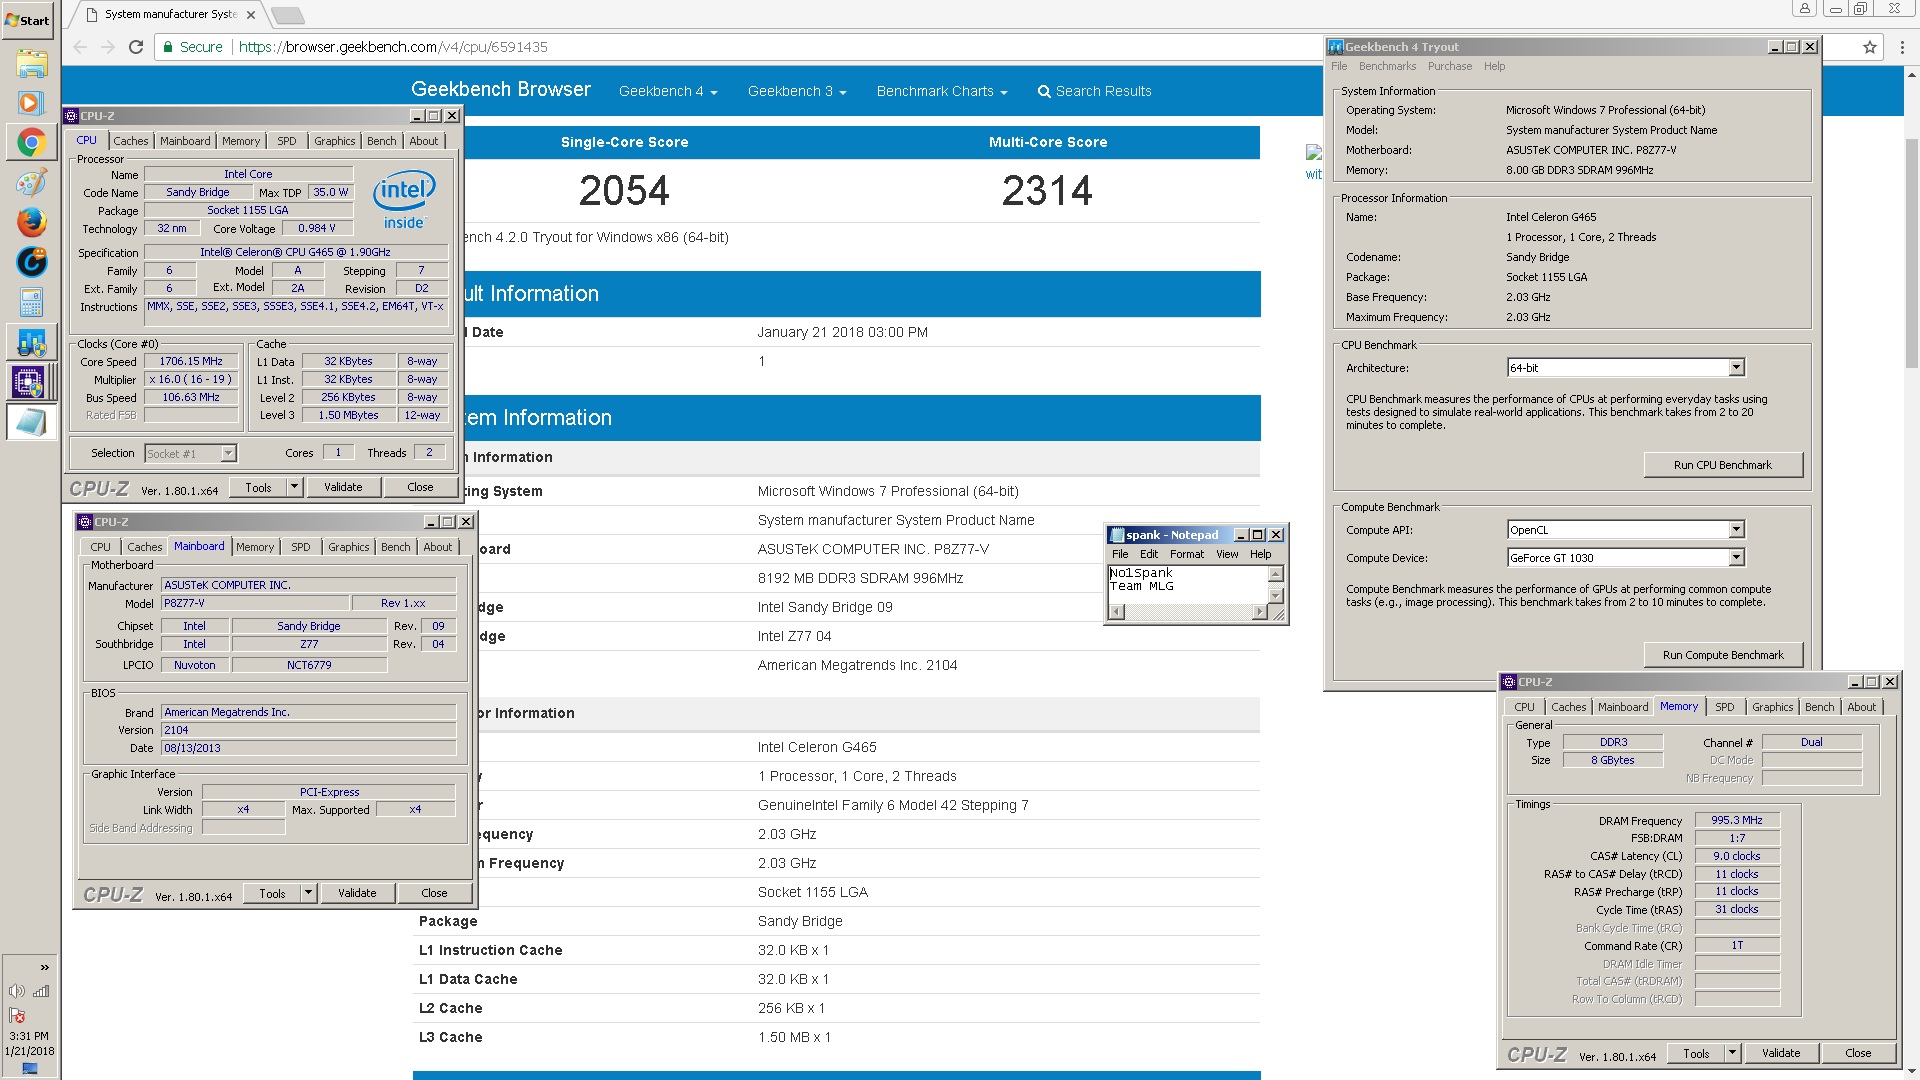This screenshot has height=1080, width=1920.
Task: Click the Search Results magnifier icon
Action: click(1044, 91)
